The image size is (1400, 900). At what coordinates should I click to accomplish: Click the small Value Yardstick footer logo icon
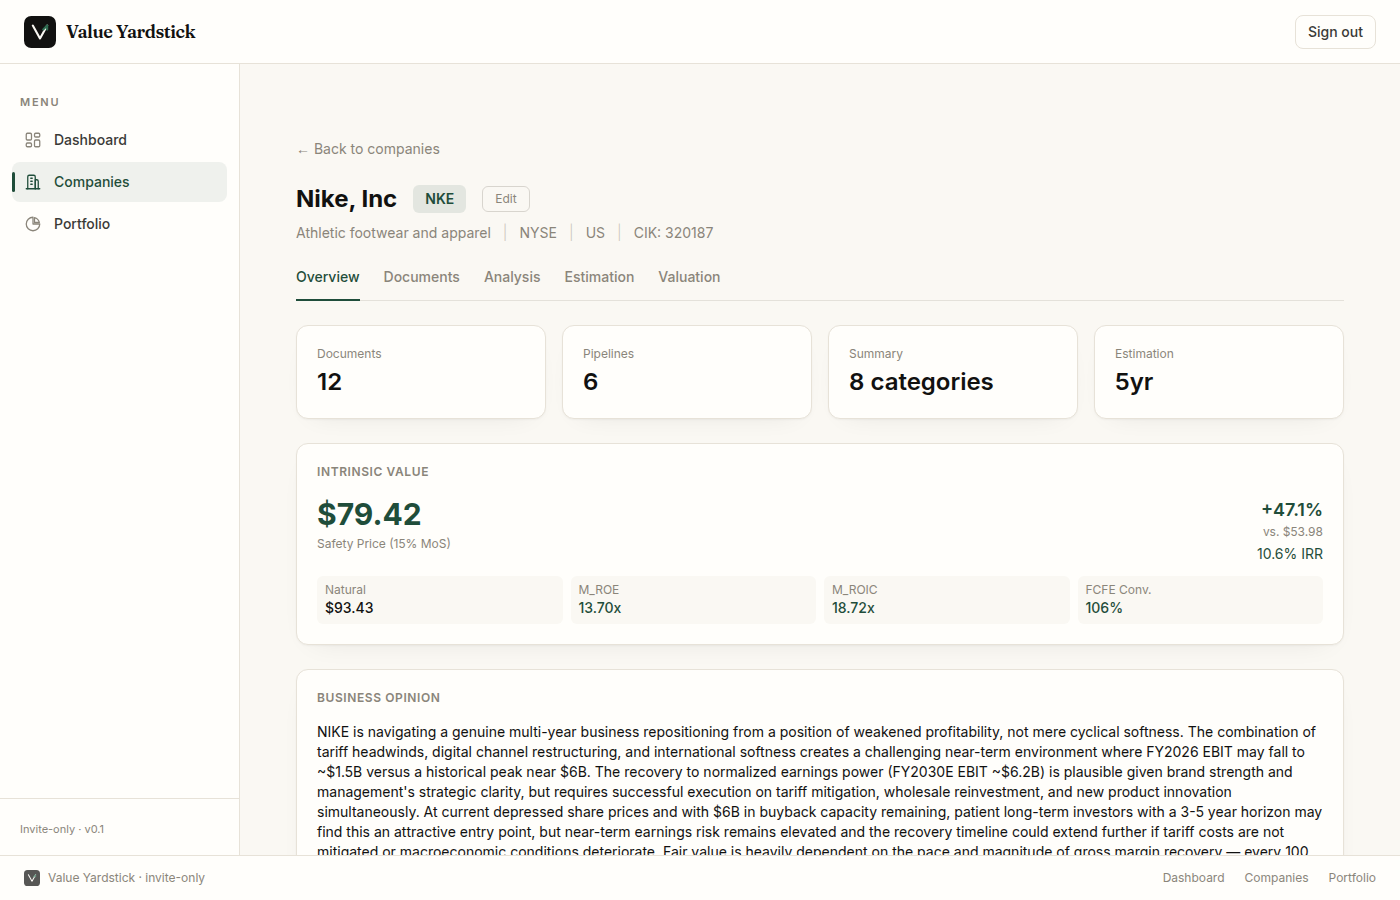(32, 878)
